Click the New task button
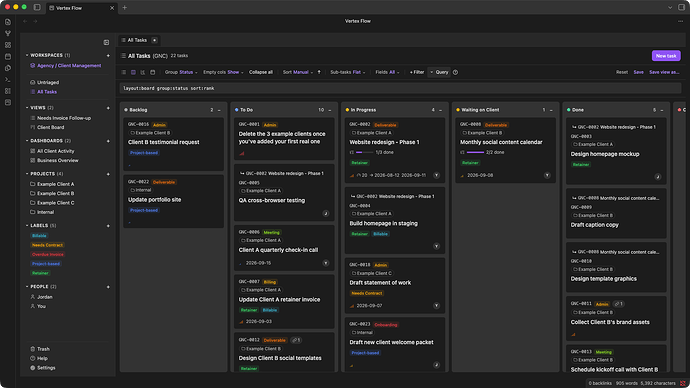690x388 pixels. [666, 56]
